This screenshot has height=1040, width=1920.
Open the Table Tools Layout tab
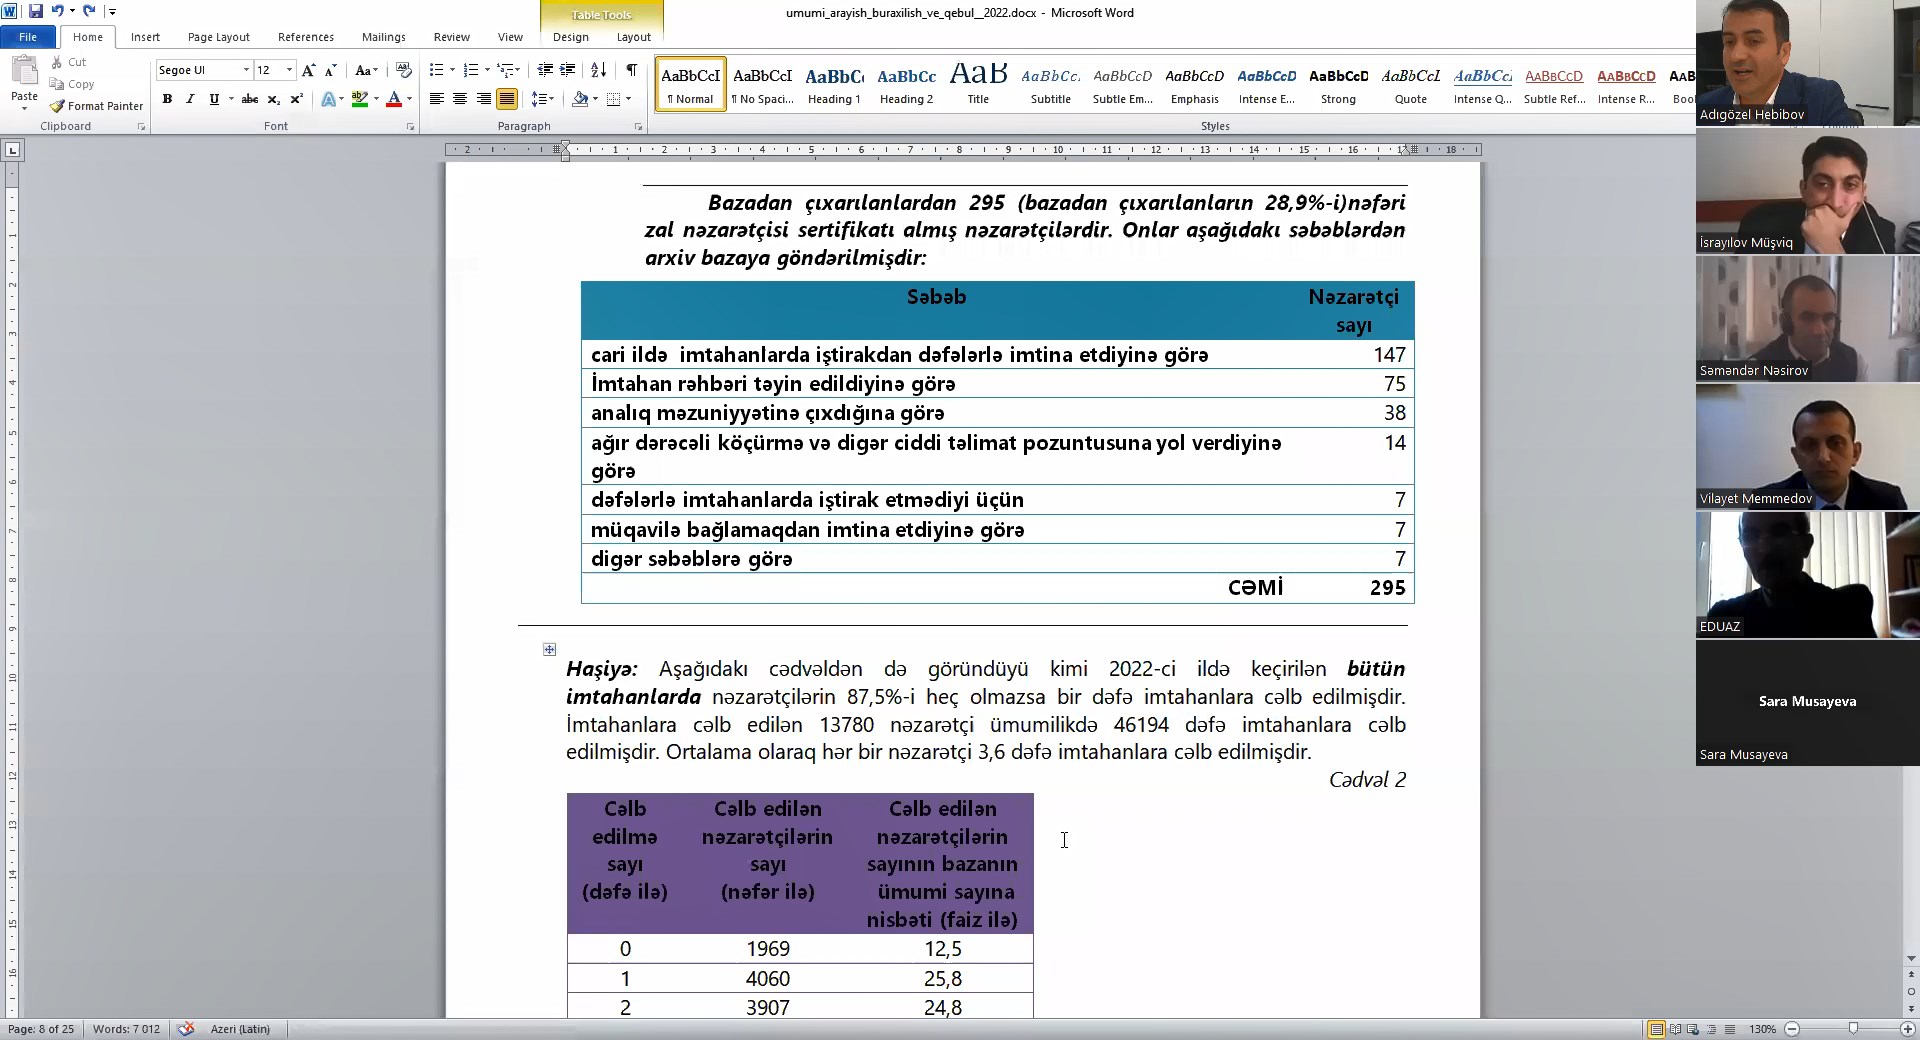tap(633, 37)
